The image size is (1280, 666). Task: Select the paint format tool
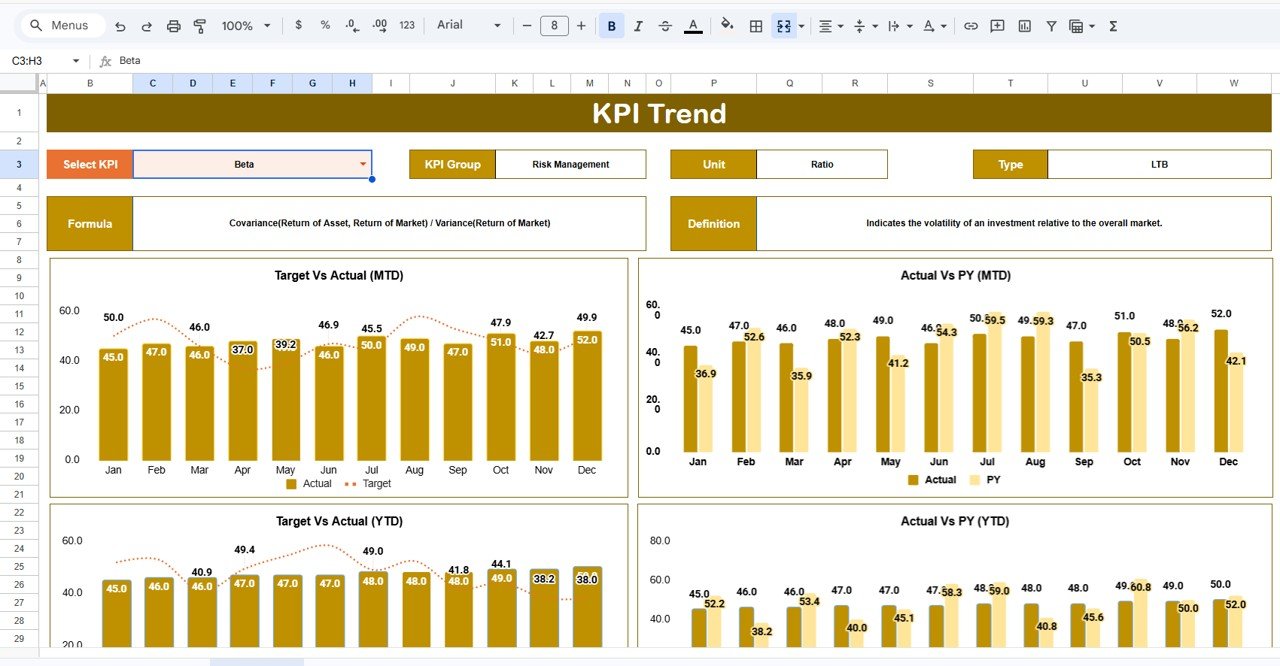[x=198, y=25]
